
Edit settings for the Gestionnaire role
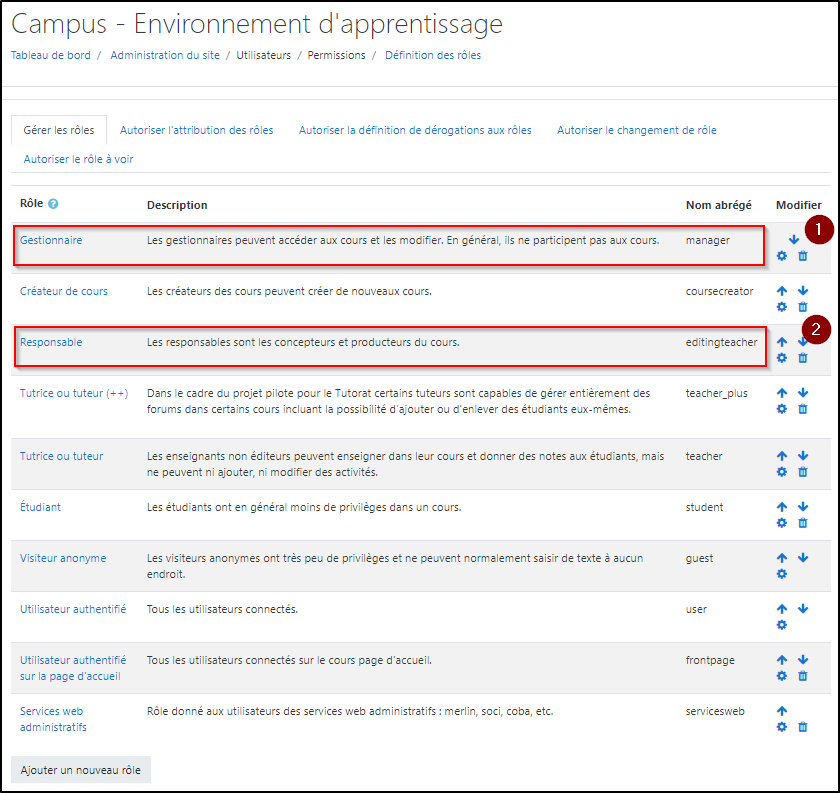point(782,256)
